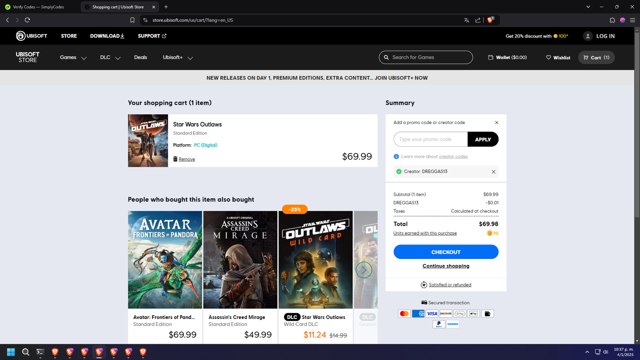Screen dimensions: 640x360
Task: Open the STORE top menu item
Action: click(x=69, y=36)
